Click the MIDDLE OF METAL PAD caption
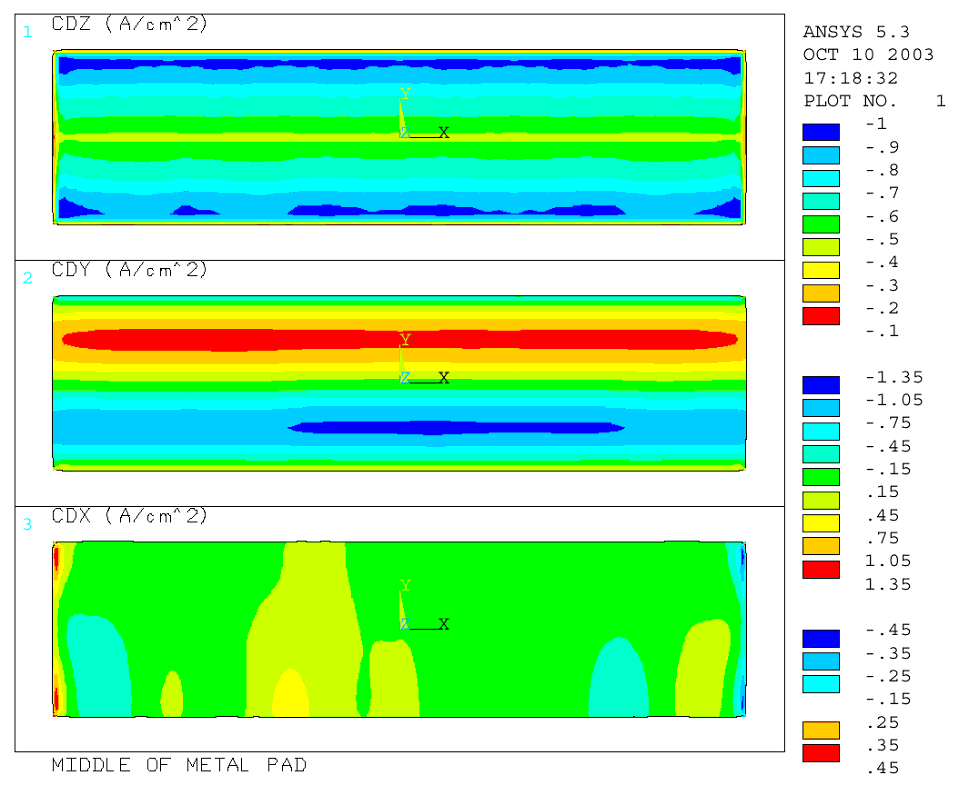The image size is (978, 805). 179,765
